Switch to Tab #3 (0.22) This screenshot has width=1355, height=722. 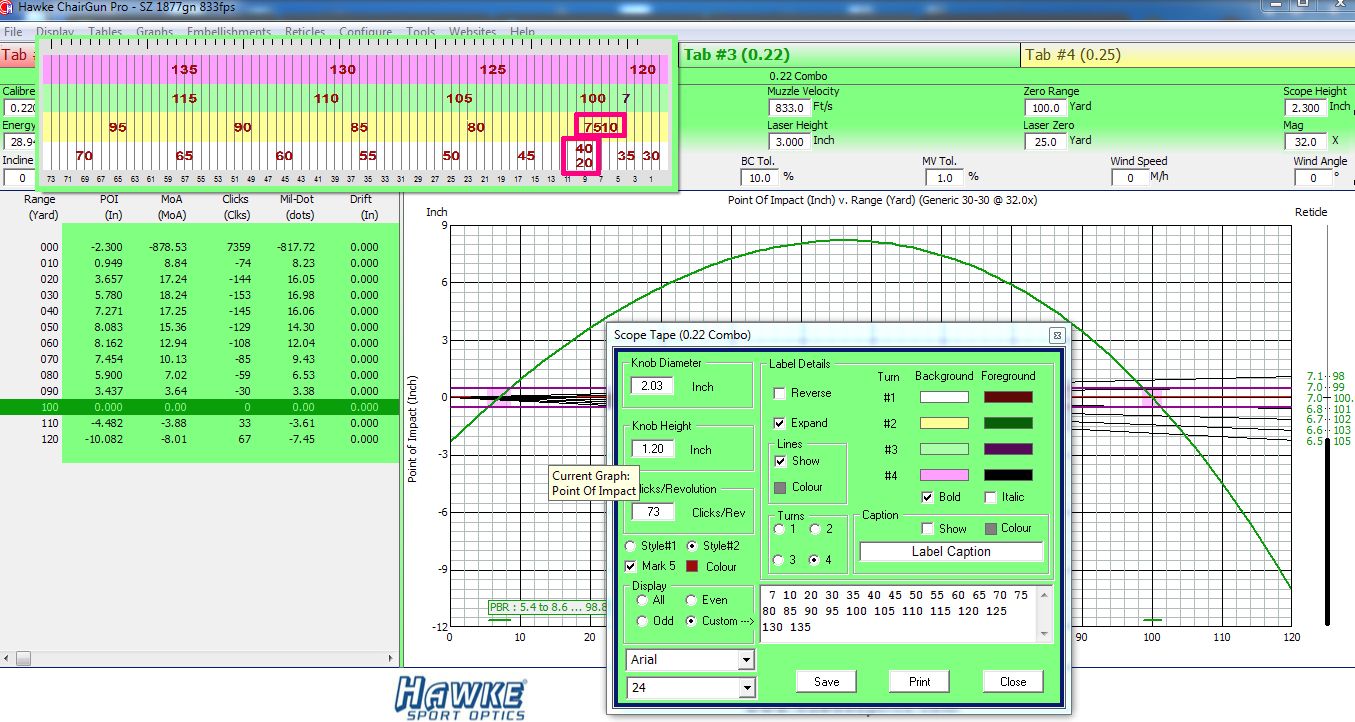(x=850, y=54)
